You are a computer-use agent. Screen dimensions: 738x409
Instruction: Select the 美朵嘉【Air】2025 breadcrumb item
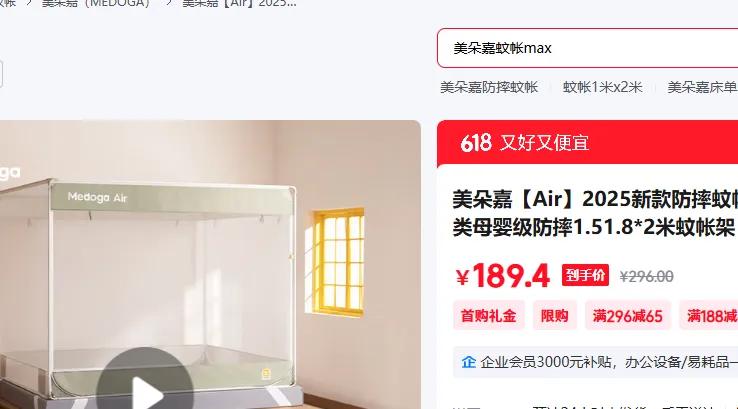[239, 3]
